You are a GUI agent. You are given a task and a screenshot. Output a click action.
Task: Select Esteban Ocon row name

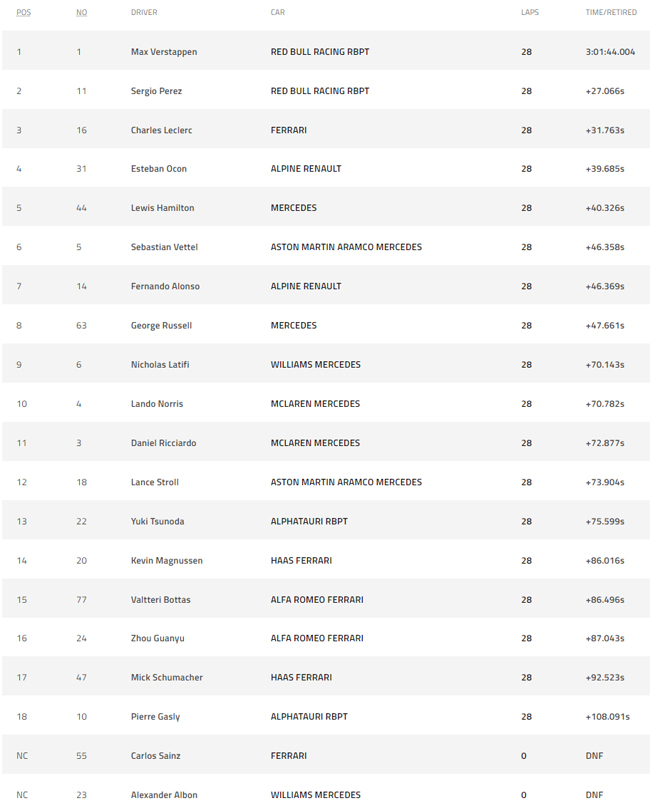tap(159, 169)
